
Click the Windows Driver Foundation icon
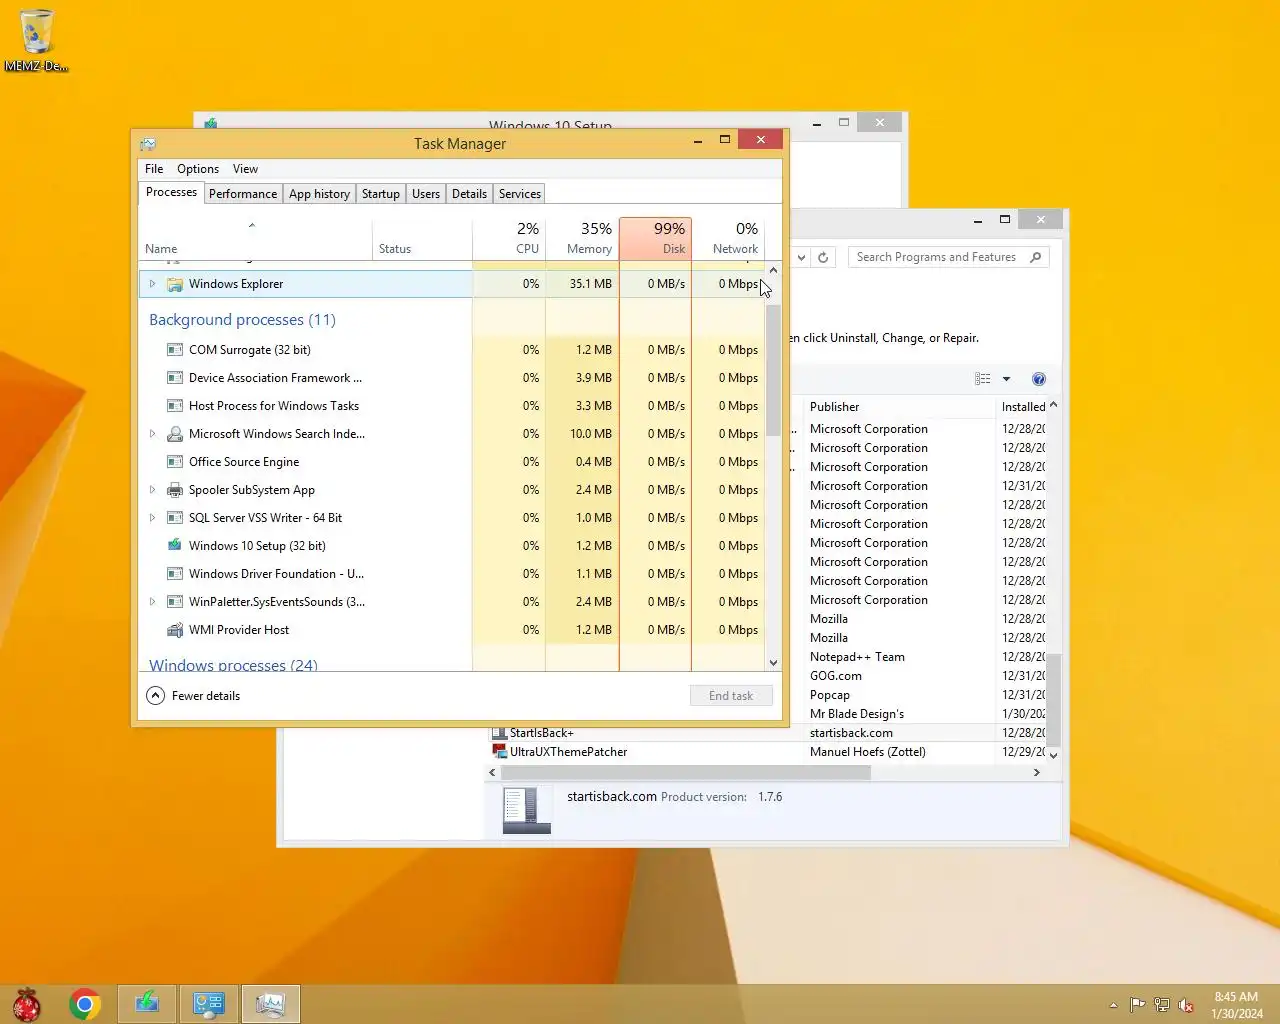point(175,574)
